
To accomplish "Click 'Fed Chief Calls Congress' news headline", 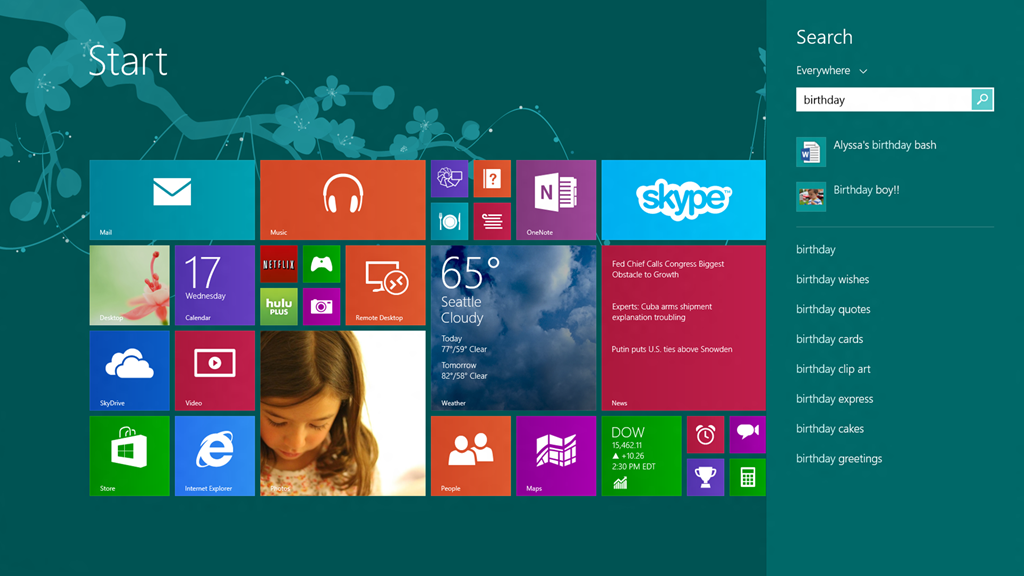I will click(668, 269).
